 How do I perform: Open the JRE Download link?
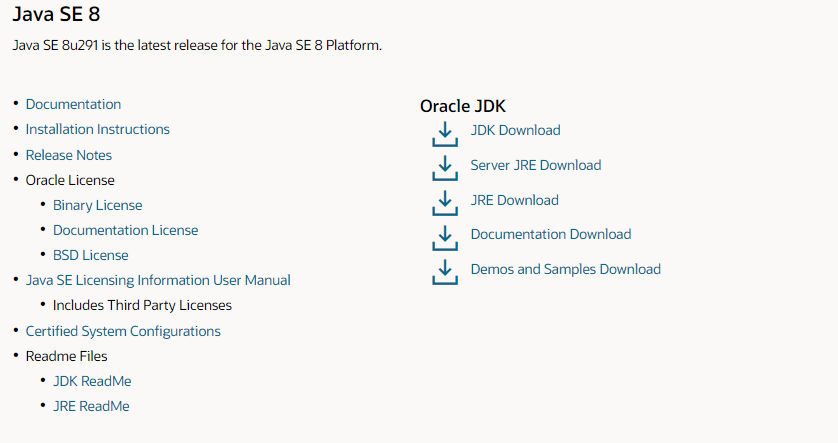pyautogui.click(x=514, y=200)
